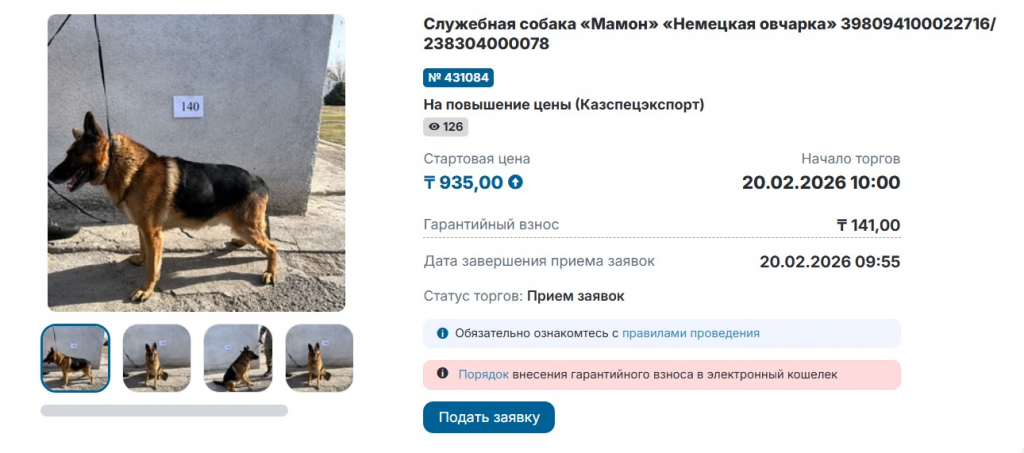Click the status text "Прием заявок"
Image resolution: width=1024 pixels, height=453 pixels.
[x=575, y=296]
